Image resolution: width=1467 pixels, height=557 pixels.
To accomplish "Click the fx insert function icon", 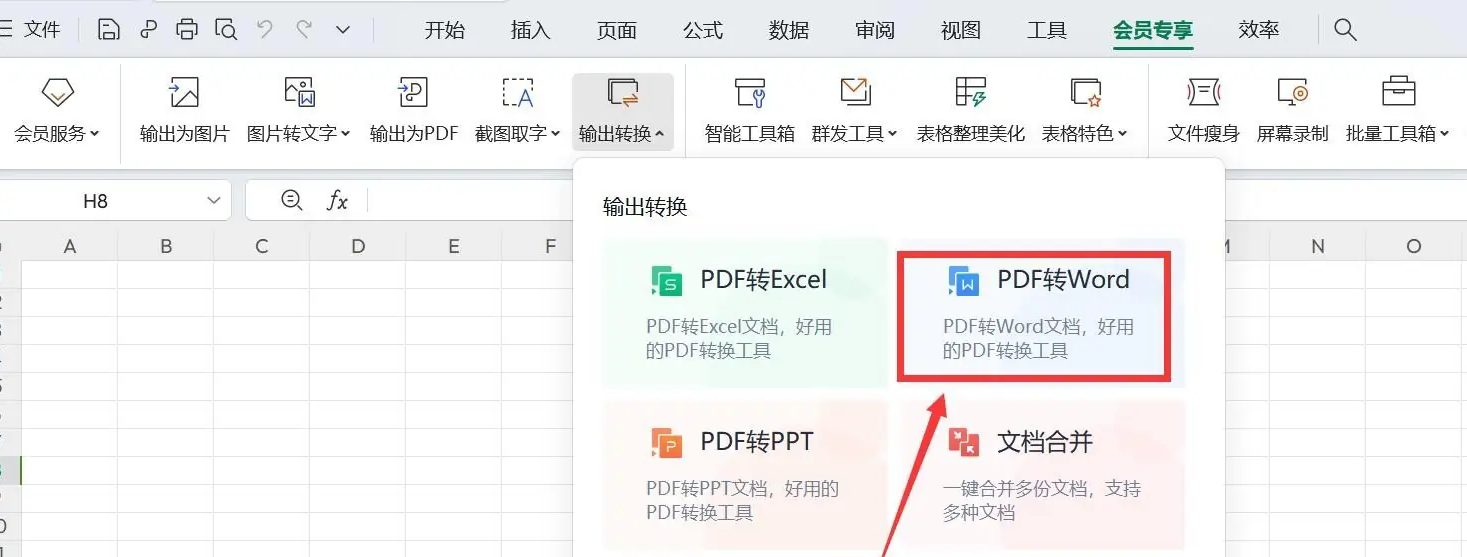I will [x=338, y=201].
